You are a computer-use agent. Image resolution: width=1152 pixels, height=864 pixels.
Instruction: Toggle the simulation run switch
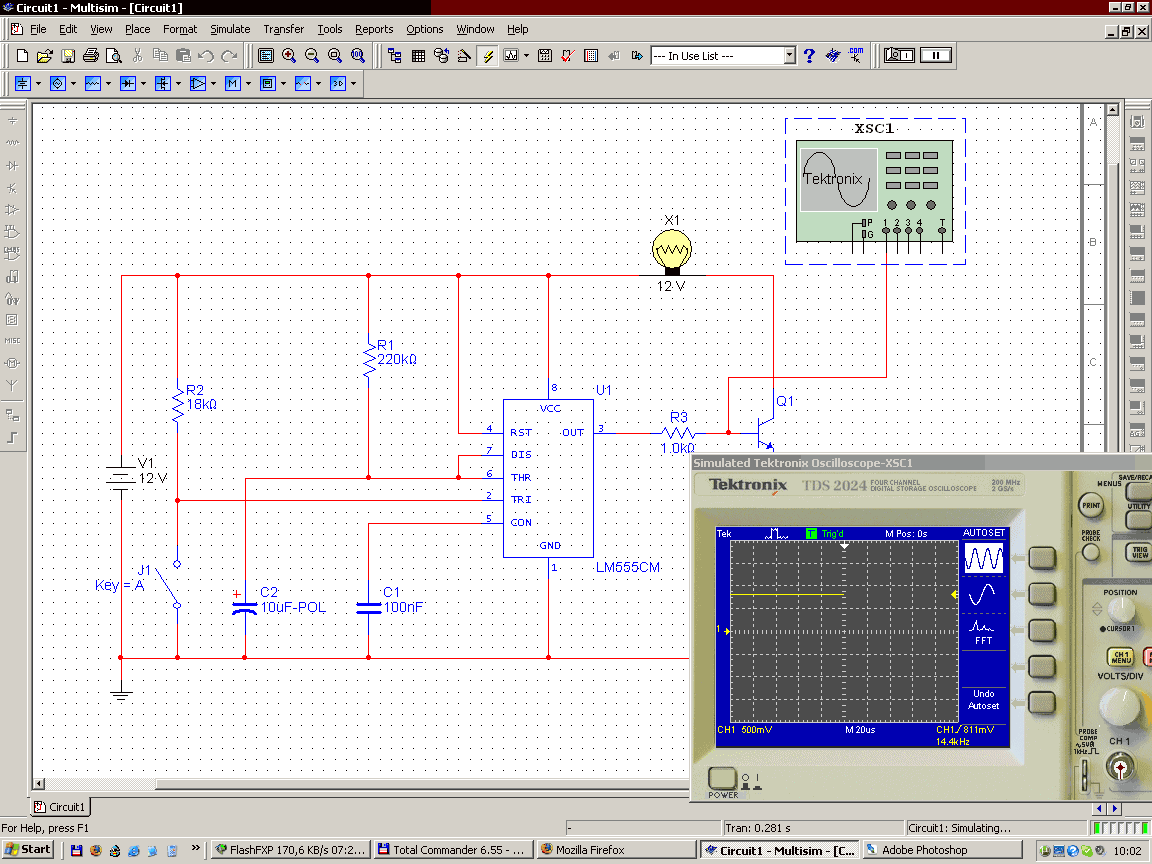point(899,56)
